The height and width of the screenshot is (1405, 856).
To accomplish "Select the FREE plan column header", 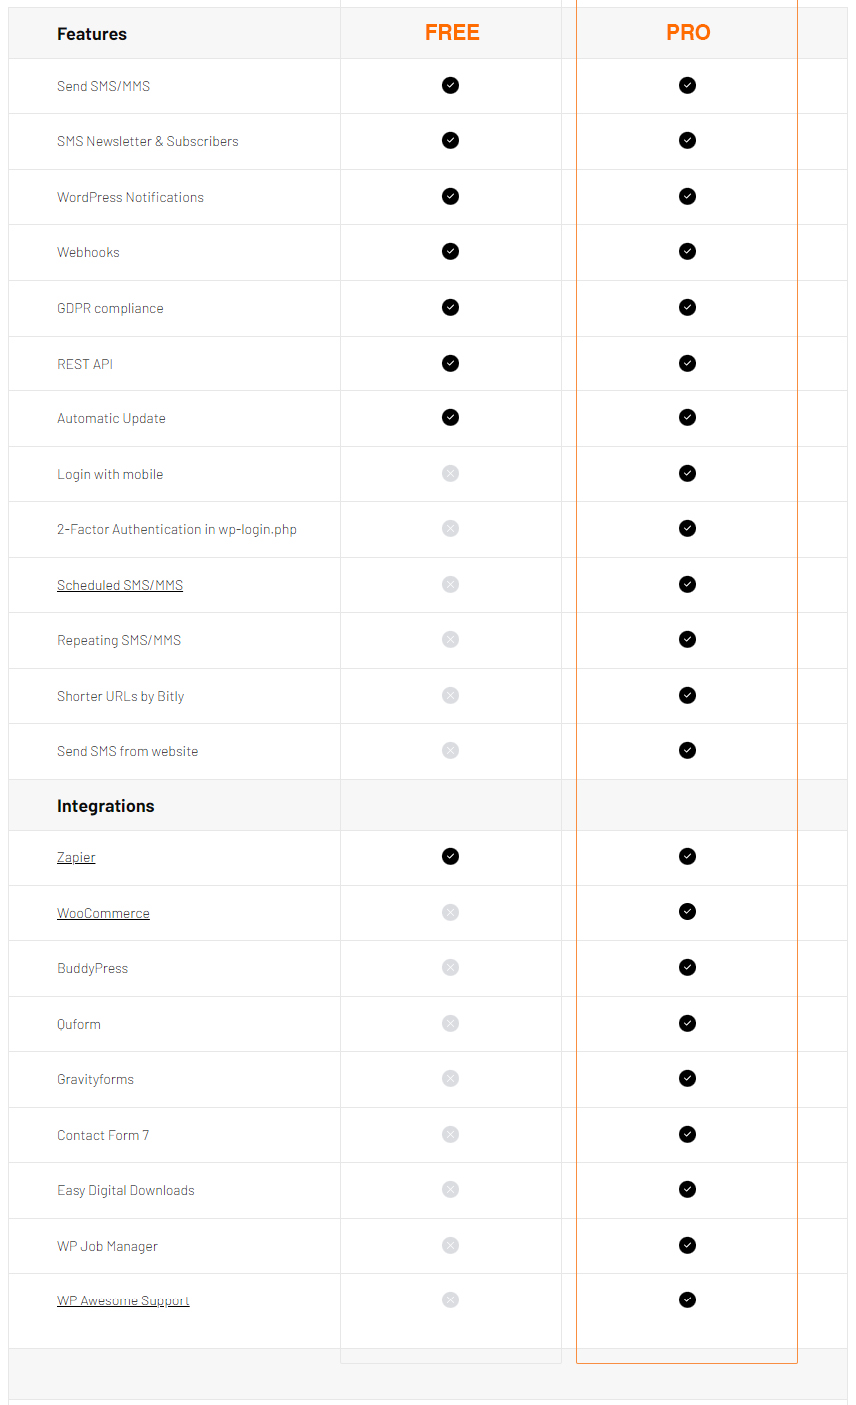I will point(452,33).
